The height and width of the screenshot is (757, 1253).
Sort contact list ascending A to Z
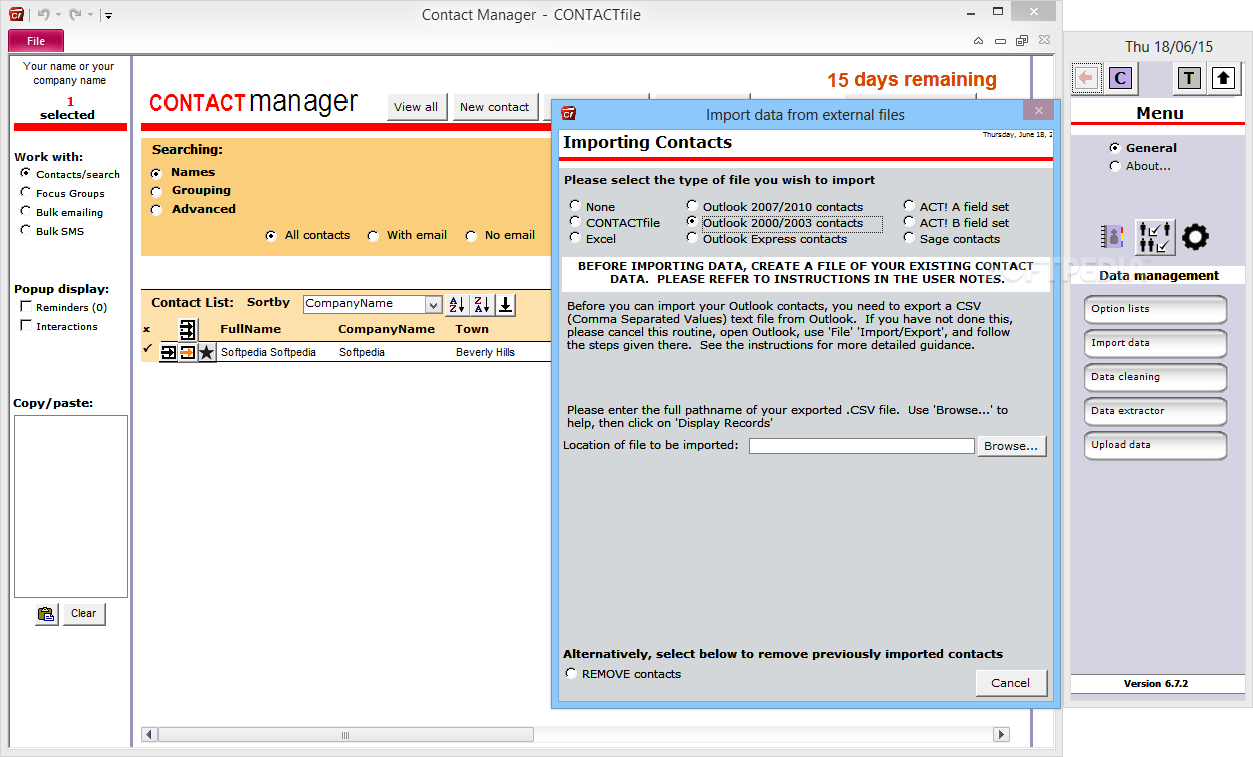[457, 304]
